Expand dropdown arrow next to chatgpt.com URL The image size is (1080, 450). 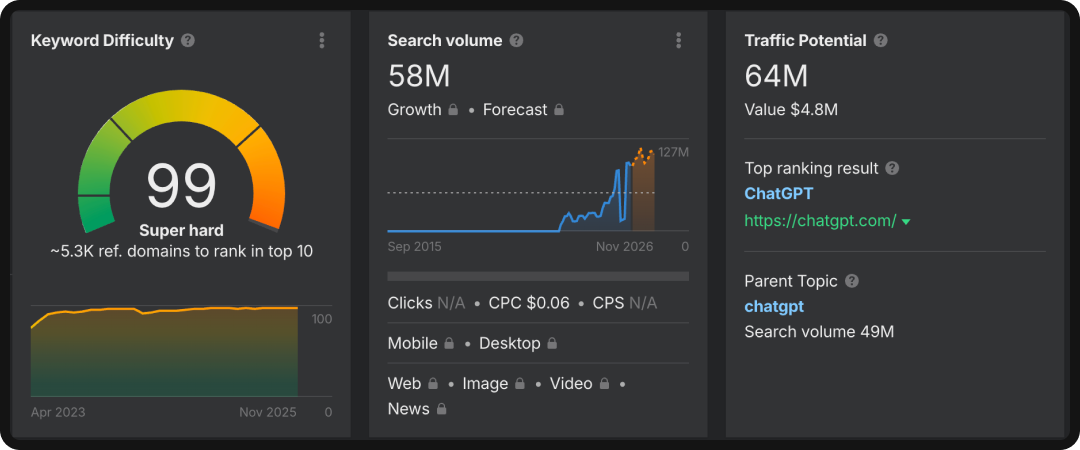906,222
